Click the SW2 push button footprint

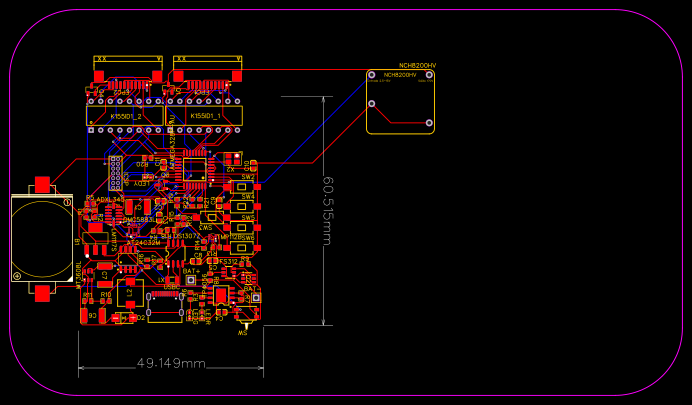242,187
